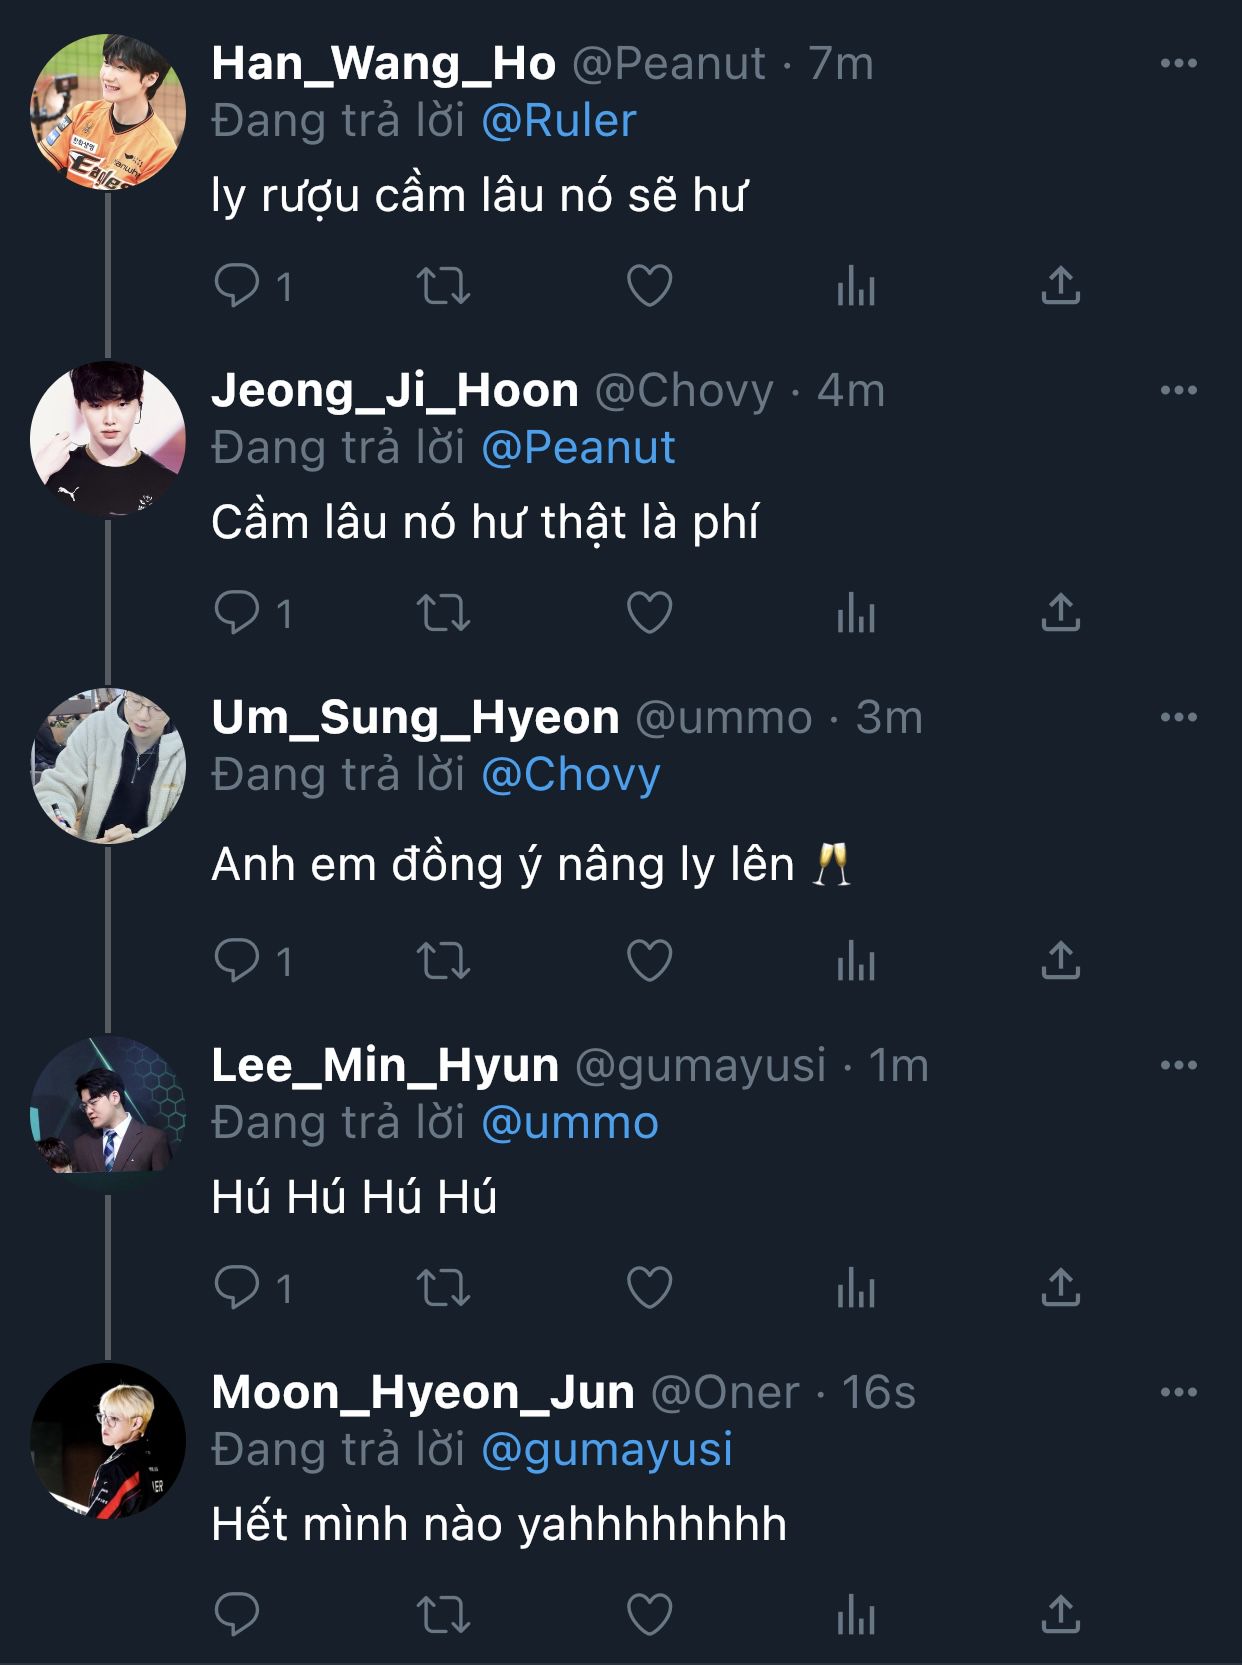Open more options for Um_Sung_Hyeon's tweet
Image resolution: width=1242 pixels, height=1665 pixels.
pyautogui.click(x=1178, y=717)
